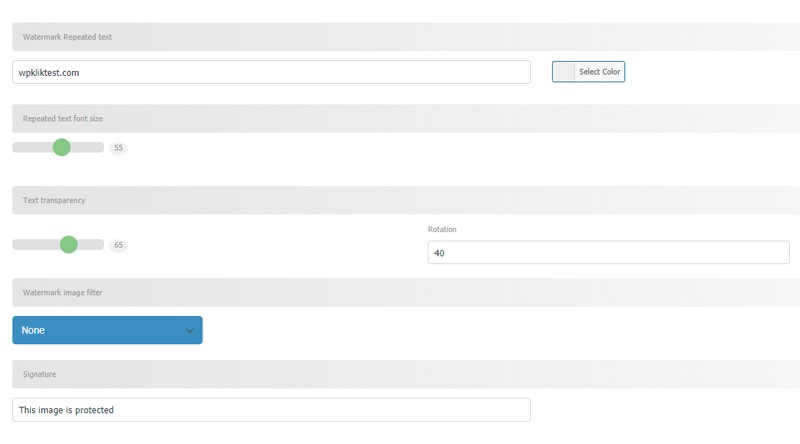Click the Rotation label

pos(442,229)
